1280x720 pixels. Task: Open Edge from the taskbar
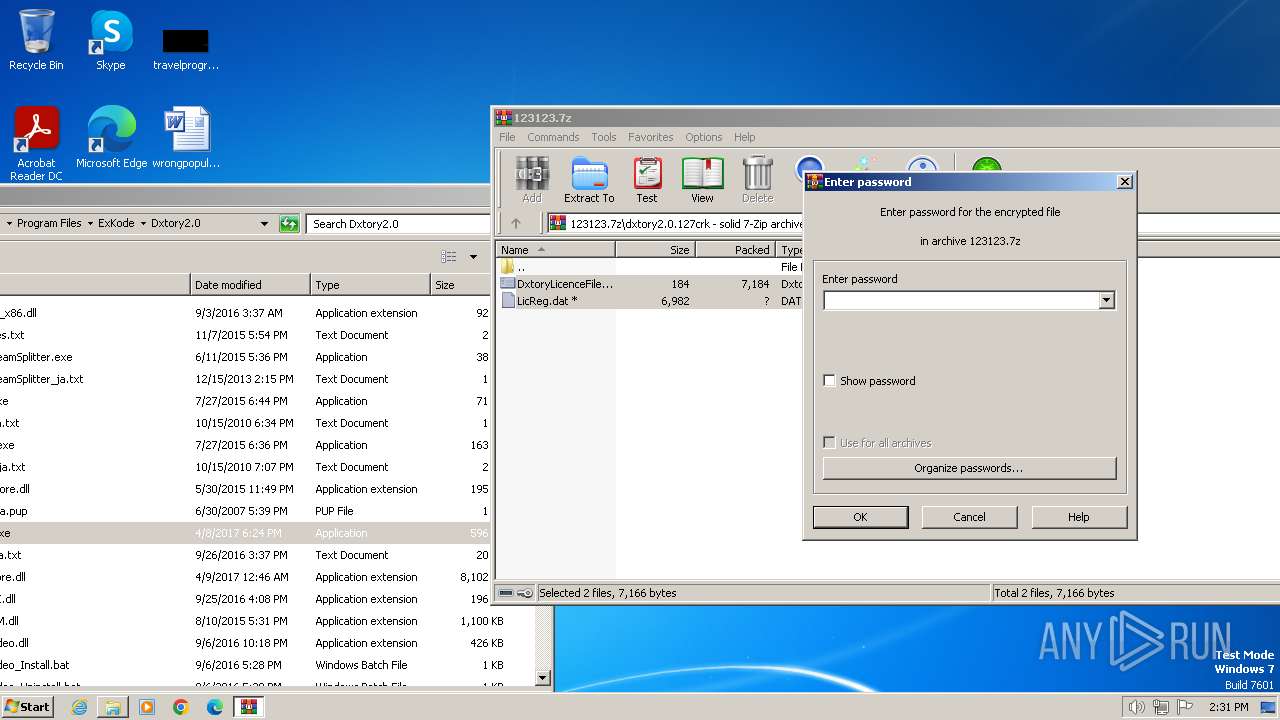point(215,707)
